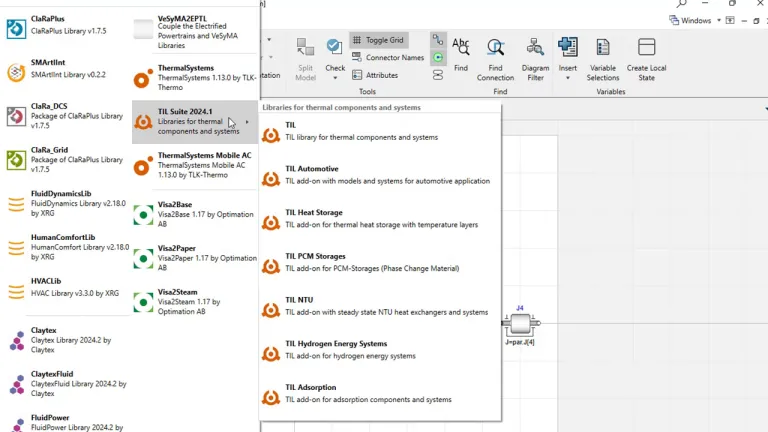Open the Insert dropdown arrow
The width and height of the screenshot is (768, 432).
[x=568, y=78]
